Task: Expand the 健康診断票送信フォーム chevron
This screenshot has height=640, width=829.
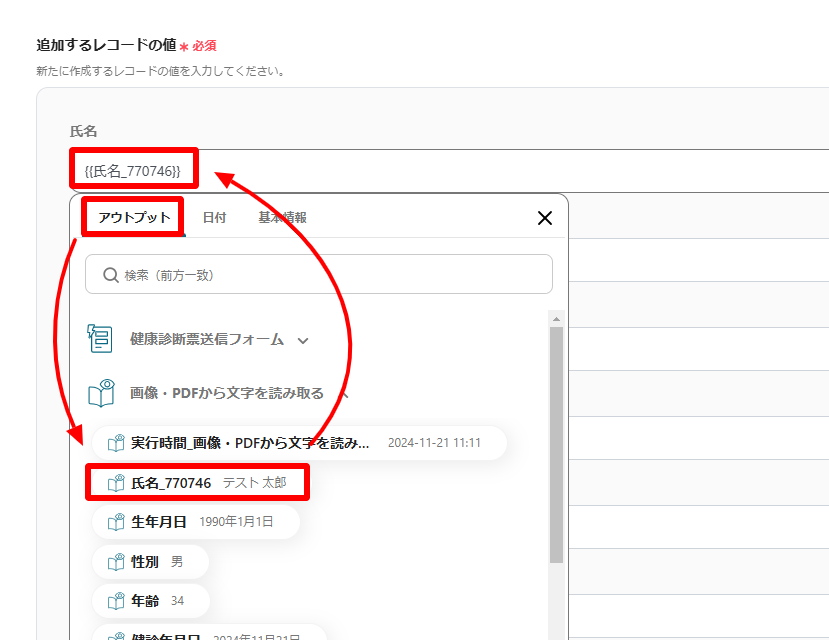Action: coord(303,340)
